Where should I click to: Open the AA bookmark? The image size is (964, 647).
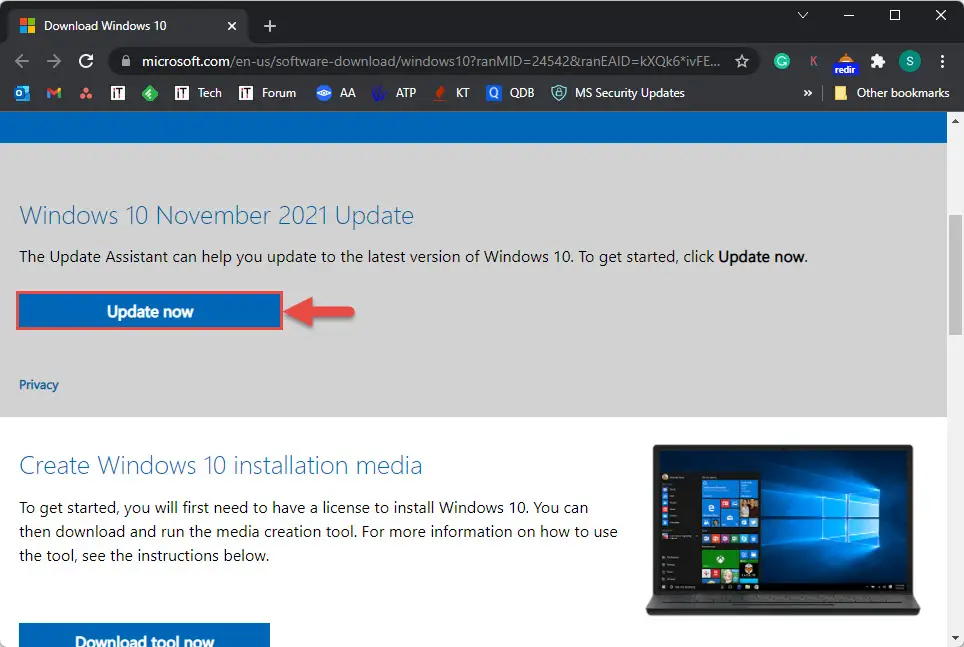click(x=336, y=93)
